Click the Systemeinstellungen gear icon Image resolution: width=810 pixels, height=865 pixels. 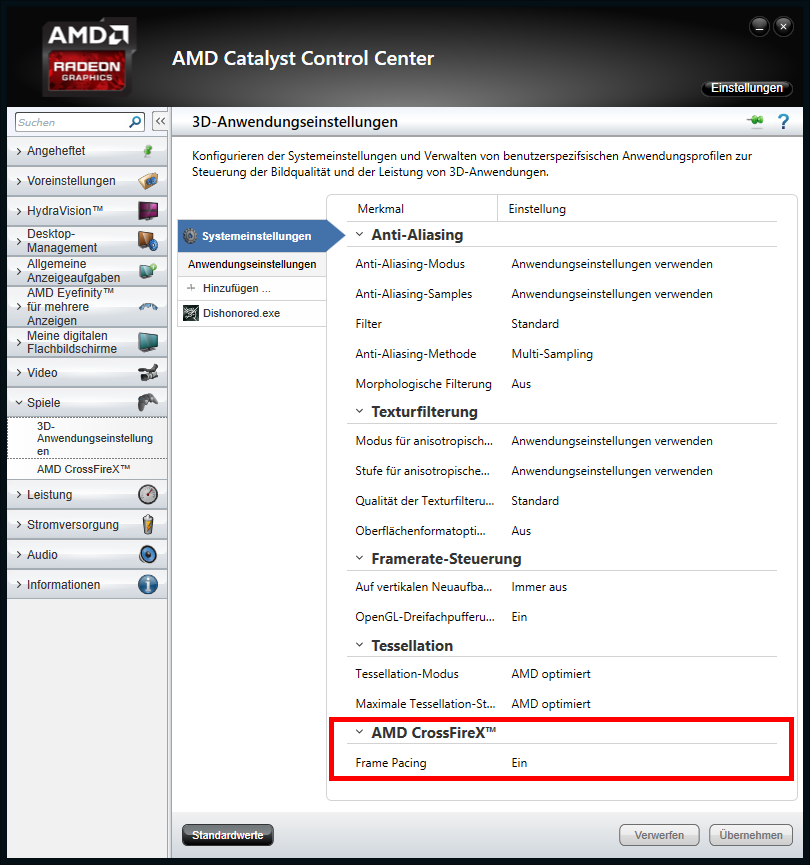190,236
